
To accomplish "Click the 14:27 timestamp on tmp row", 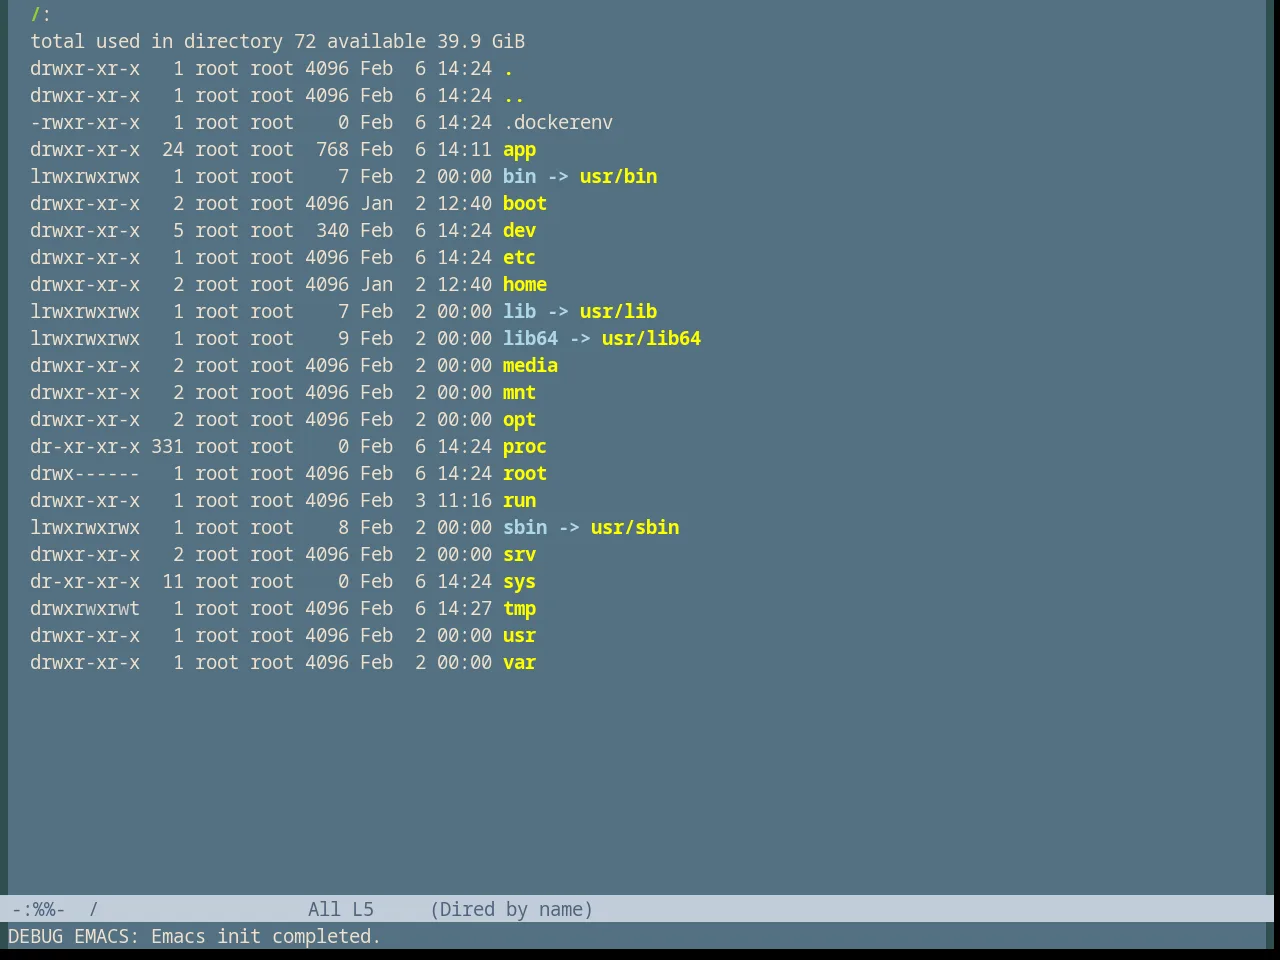I will (464, 609).
